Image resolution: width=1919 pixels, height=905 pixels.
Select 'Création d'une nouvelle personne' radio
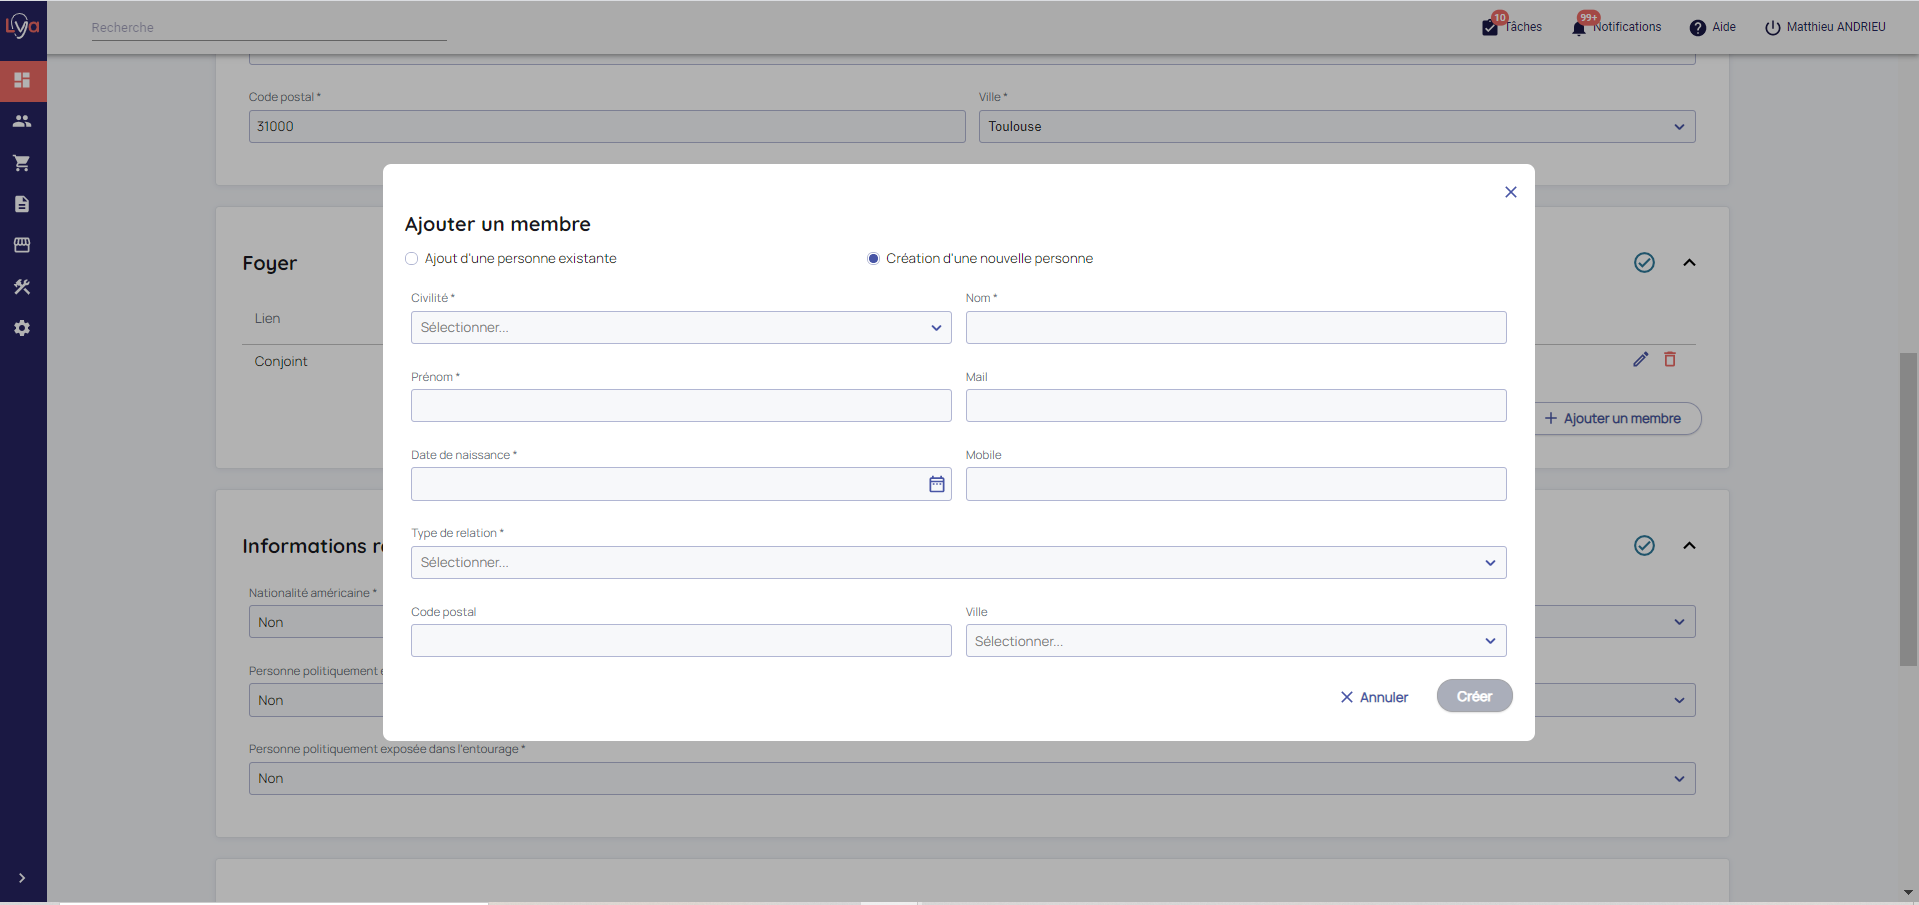tap(873, 259)
